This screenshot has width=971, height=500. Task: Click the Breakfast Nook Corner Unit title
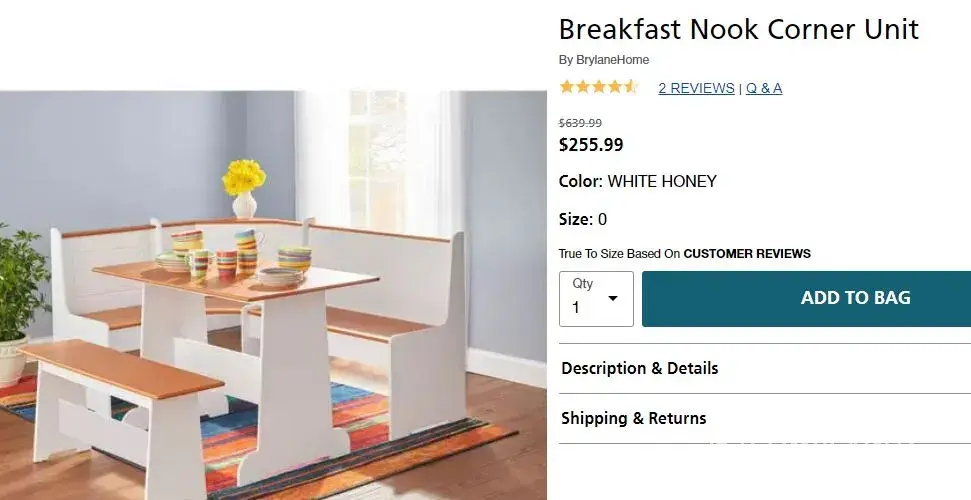pyautogui.click(x=738, y=29)
